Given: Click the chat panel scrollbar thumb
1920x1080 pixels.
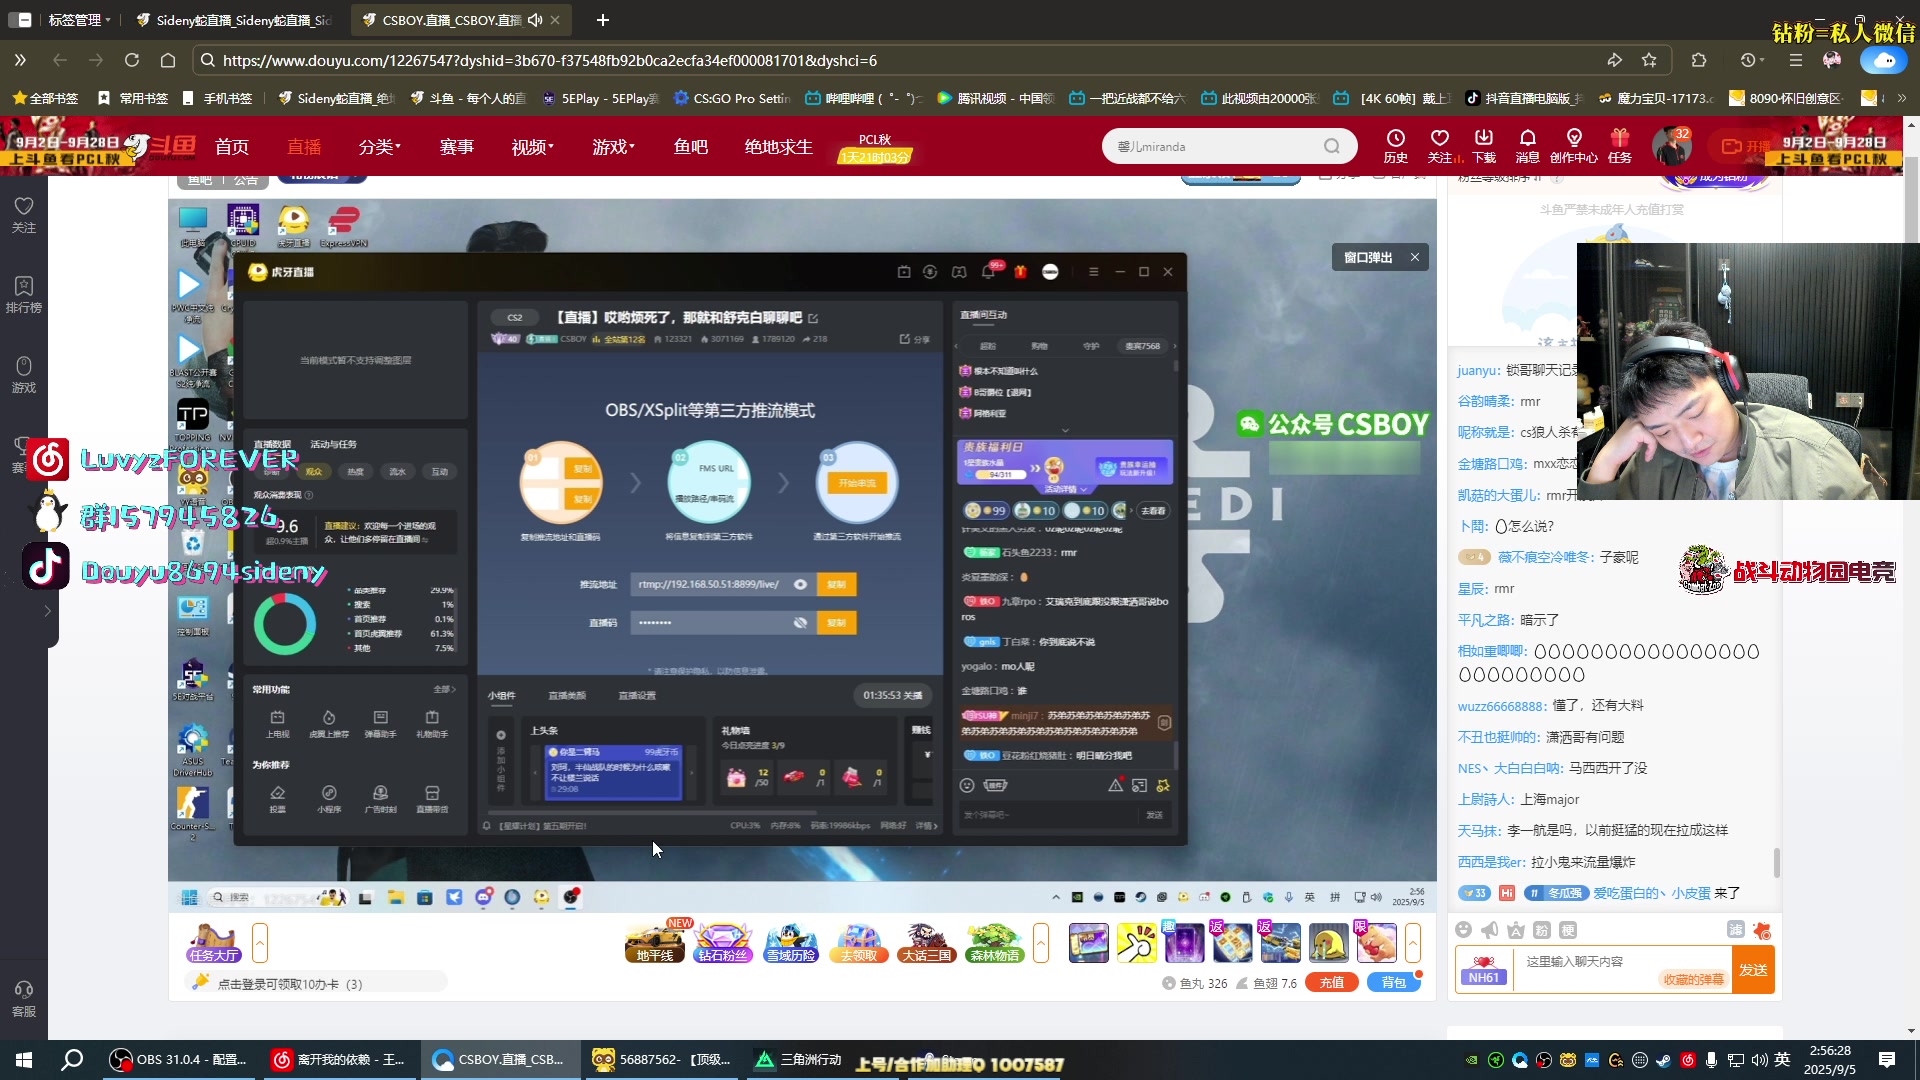Looking at the screenshot, I should (1777, 862).
